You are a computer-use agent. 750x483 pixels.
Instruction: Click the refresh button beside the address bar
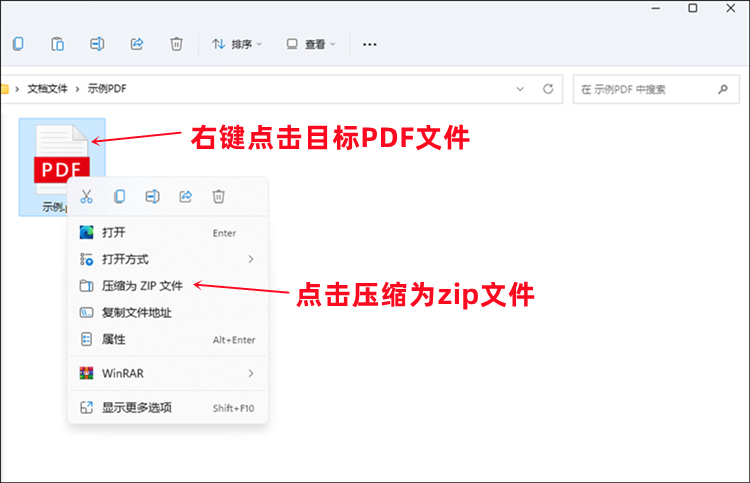(548, 89)
